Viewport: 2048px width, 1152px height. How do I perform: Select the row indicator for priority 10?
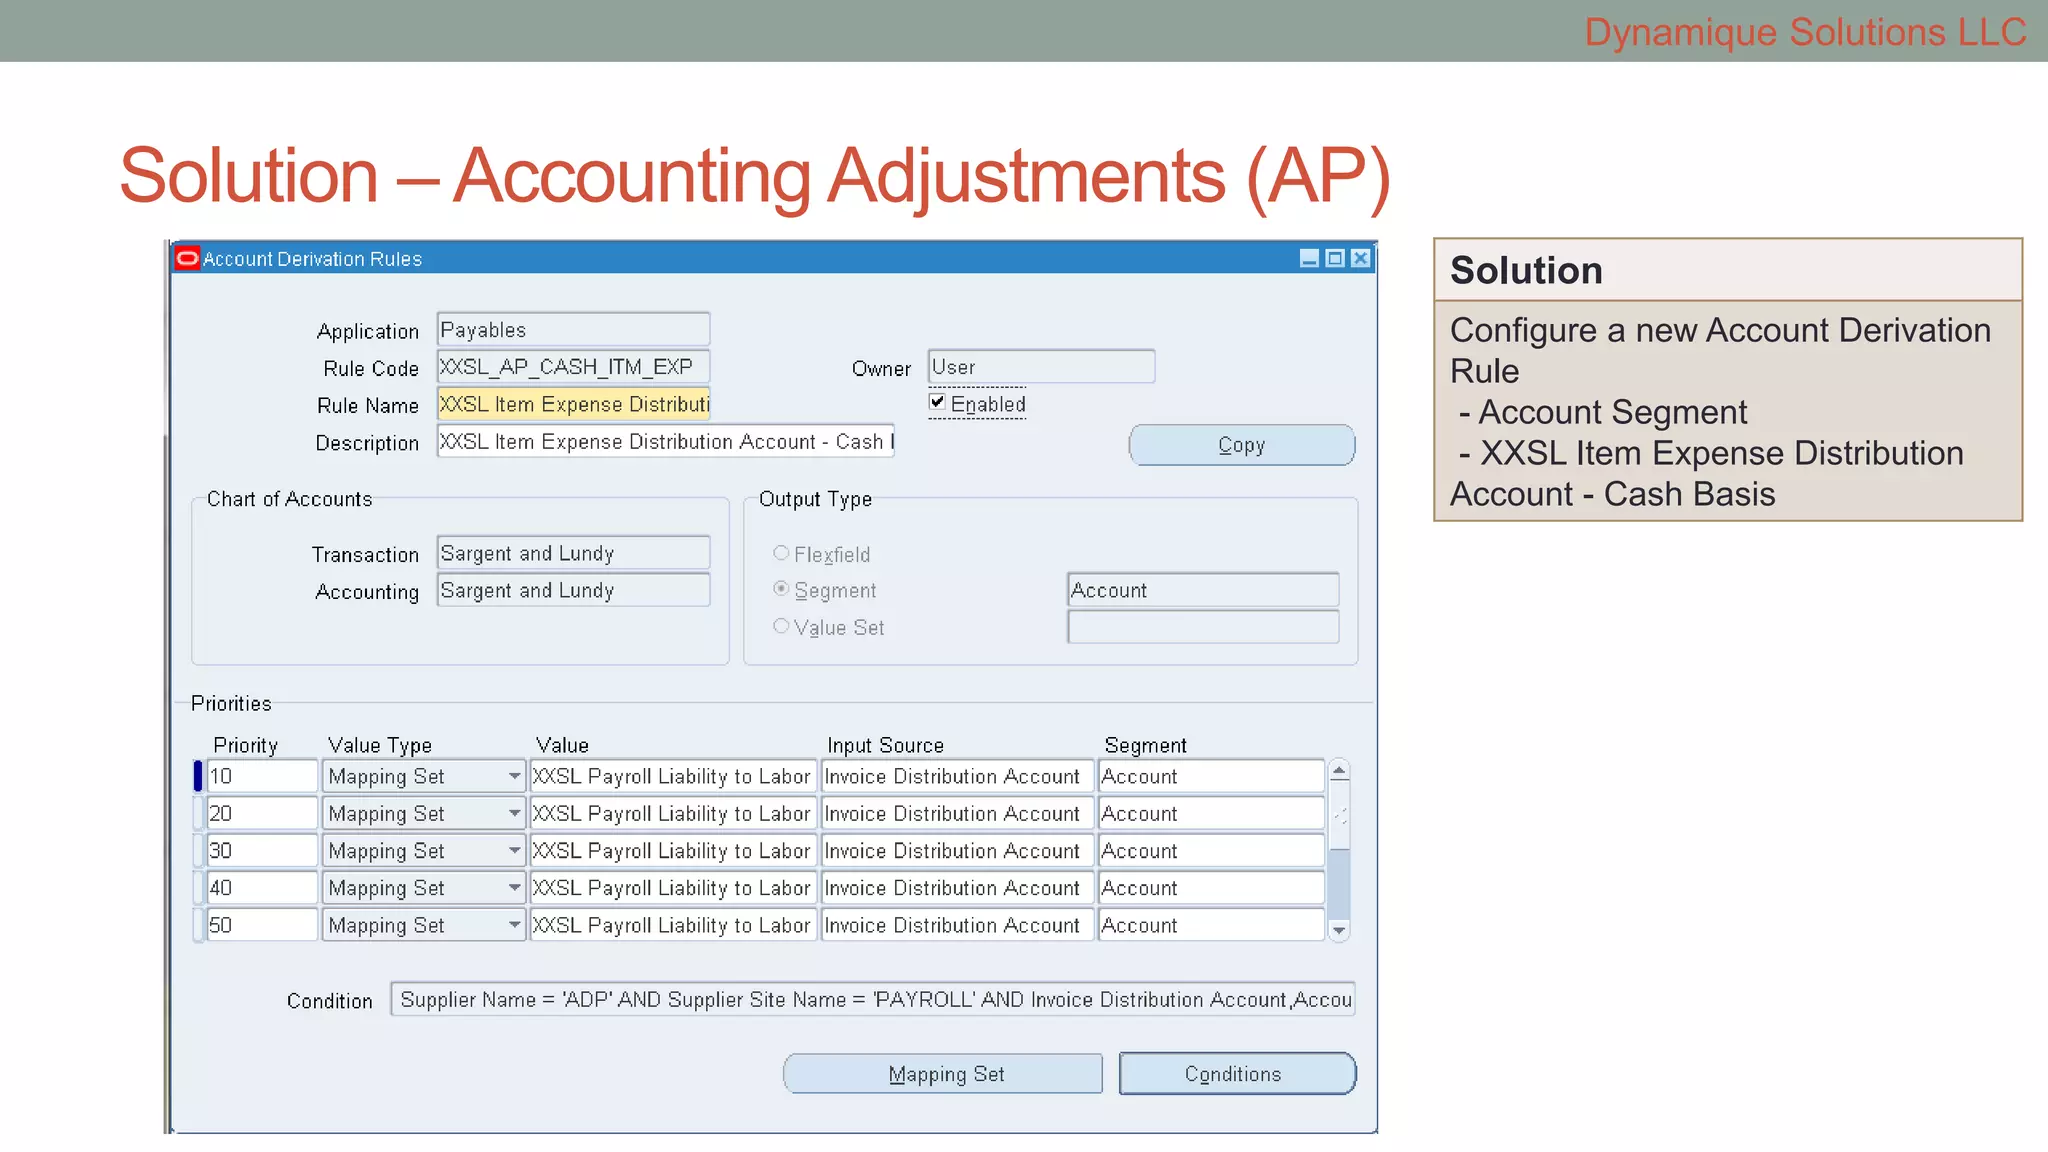tap(198, 777)
